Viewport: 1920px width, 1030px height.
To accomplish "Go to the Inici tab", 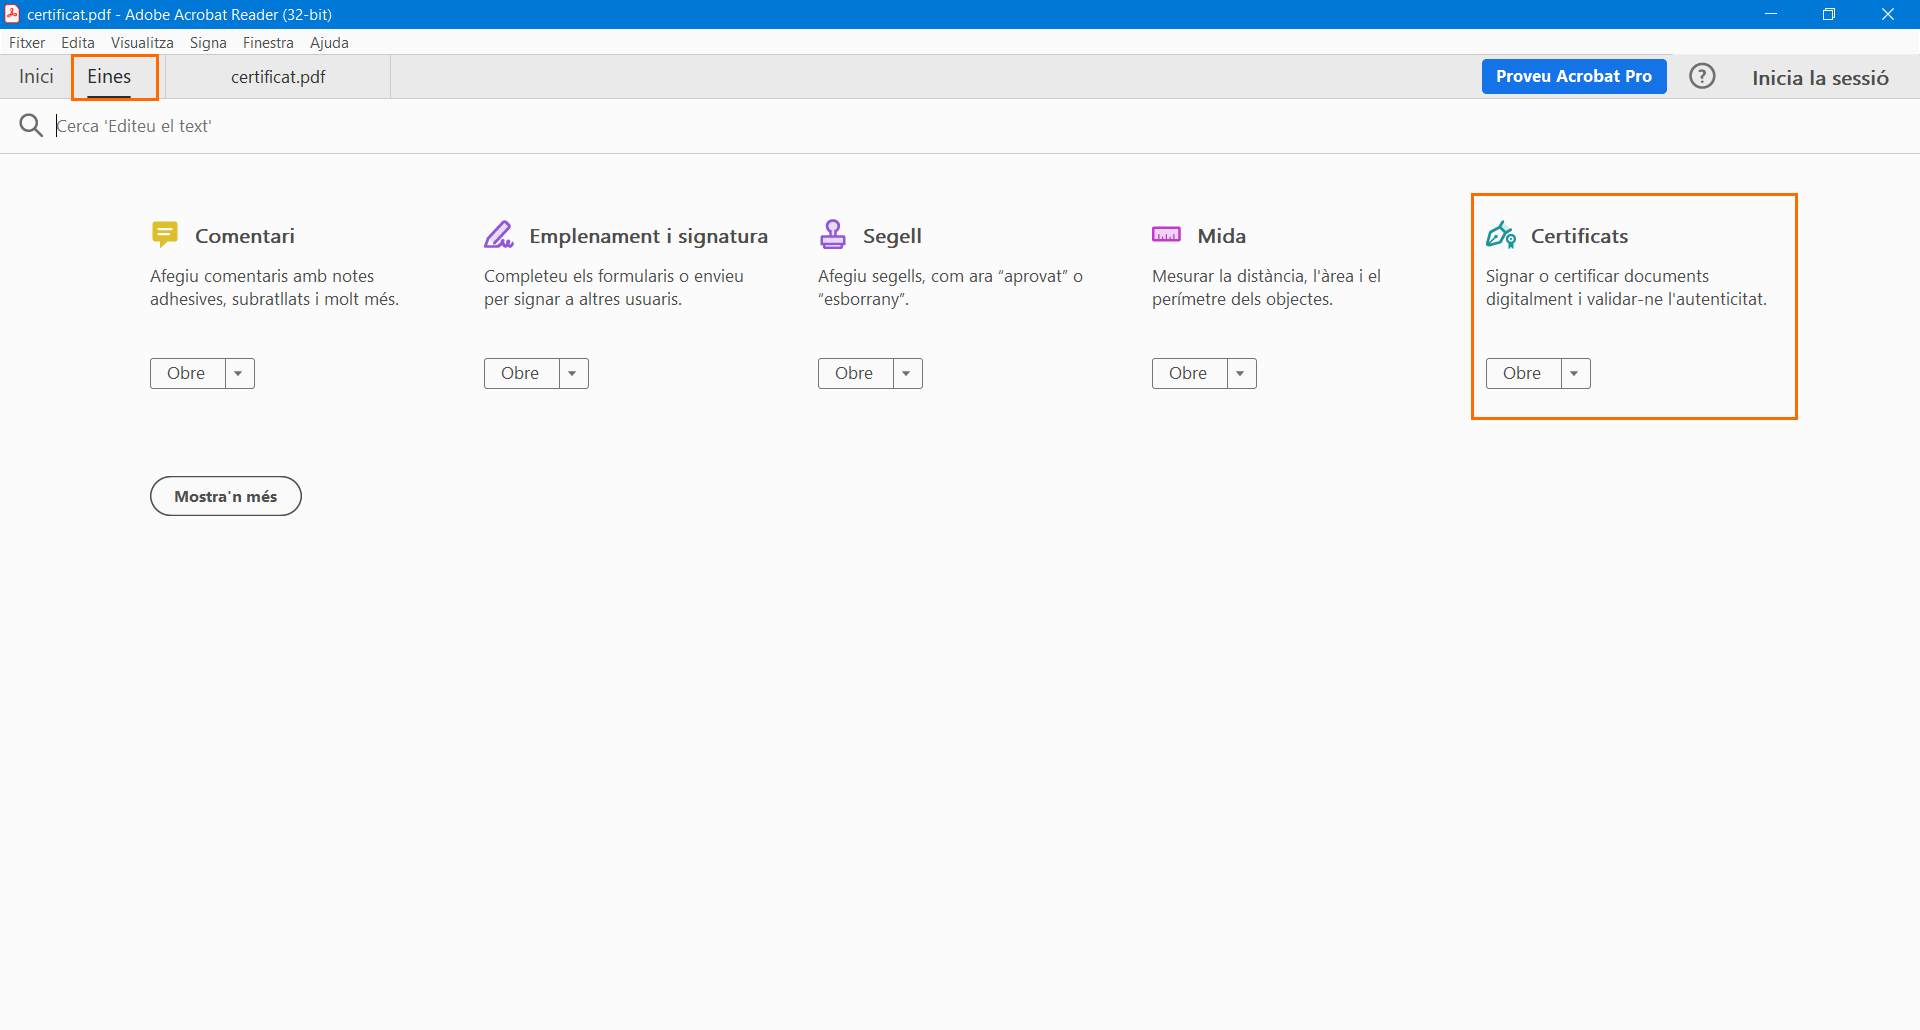I will [36, 77].
